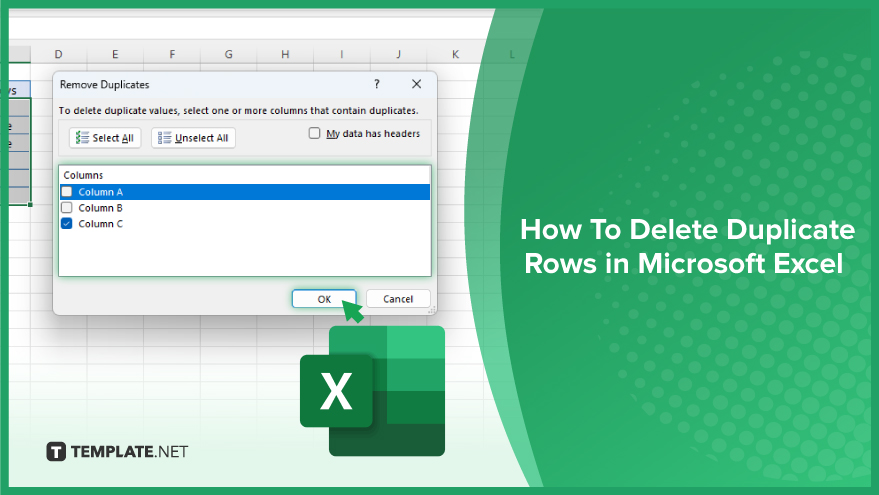The width and height of the screenshot is (879, 495).
Task: Select the Column B row text
Action: [100, 207]
